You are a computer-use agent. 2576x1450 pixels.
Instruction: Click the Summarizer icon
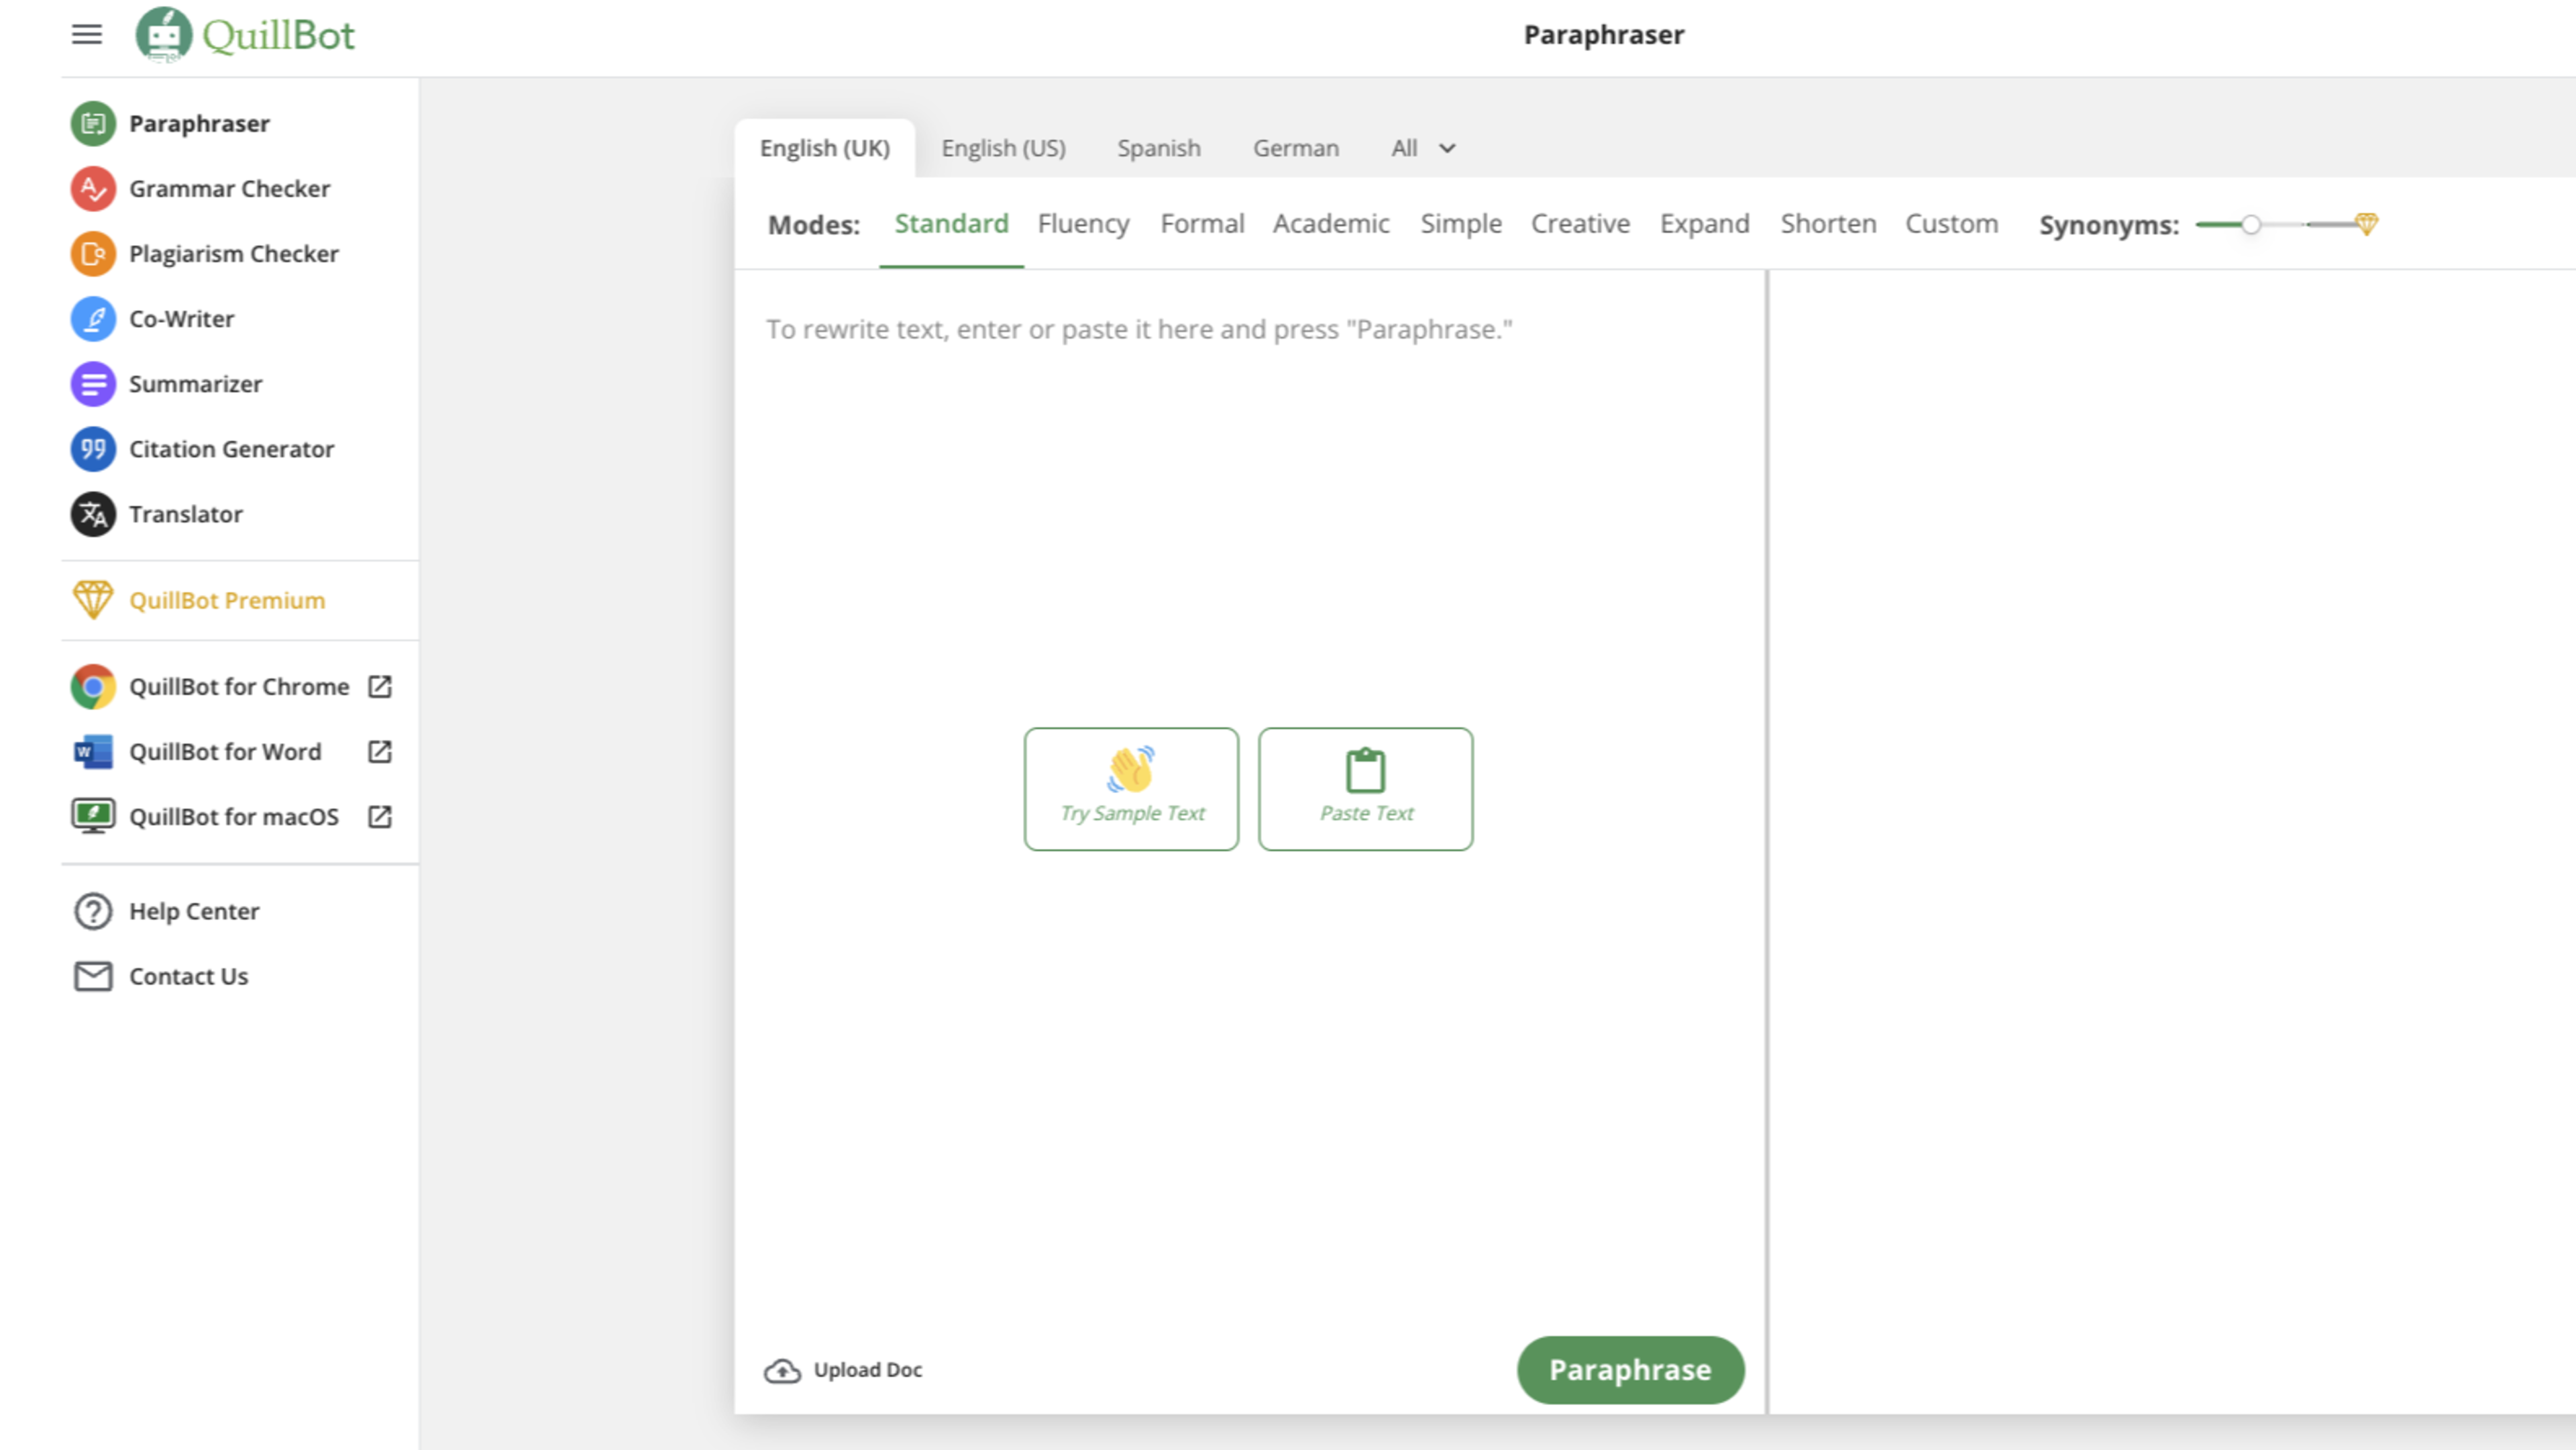(91, 382)
